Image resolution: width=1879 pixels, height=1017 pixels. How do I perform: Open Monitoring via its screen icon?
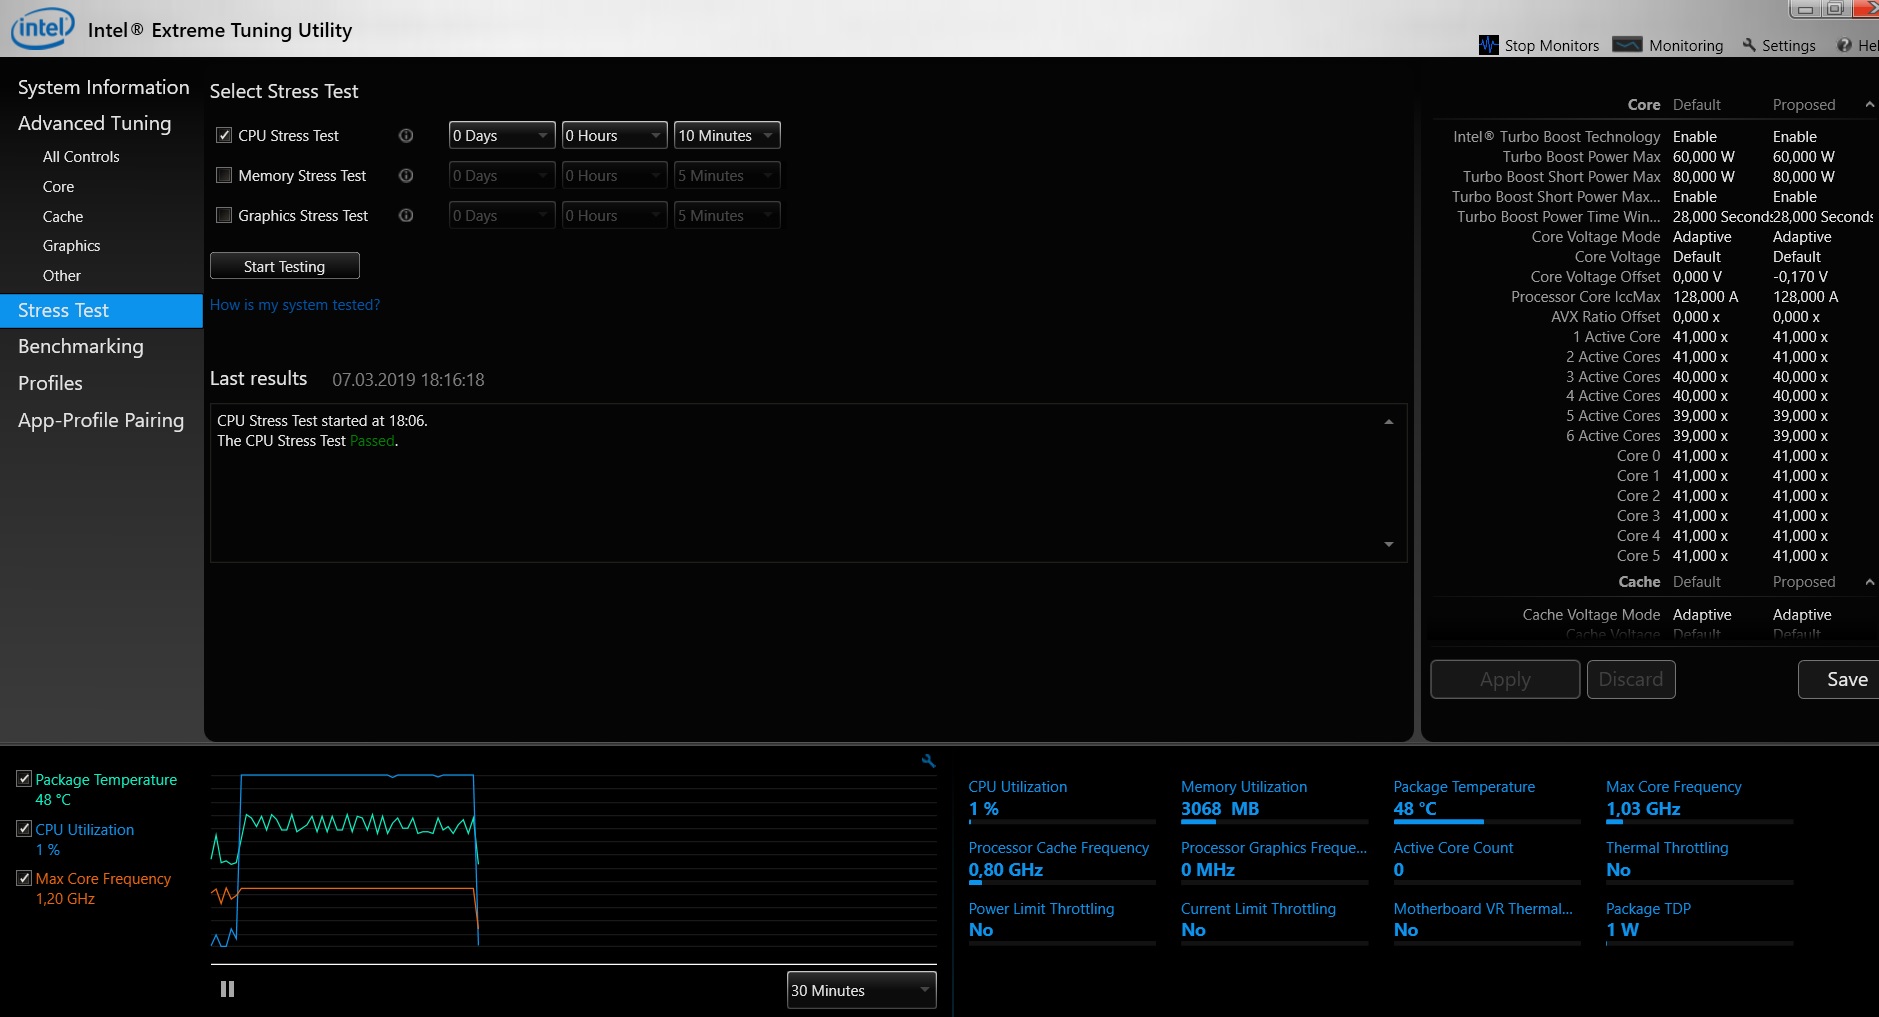pyautogui.click(x=1627, y=45)
